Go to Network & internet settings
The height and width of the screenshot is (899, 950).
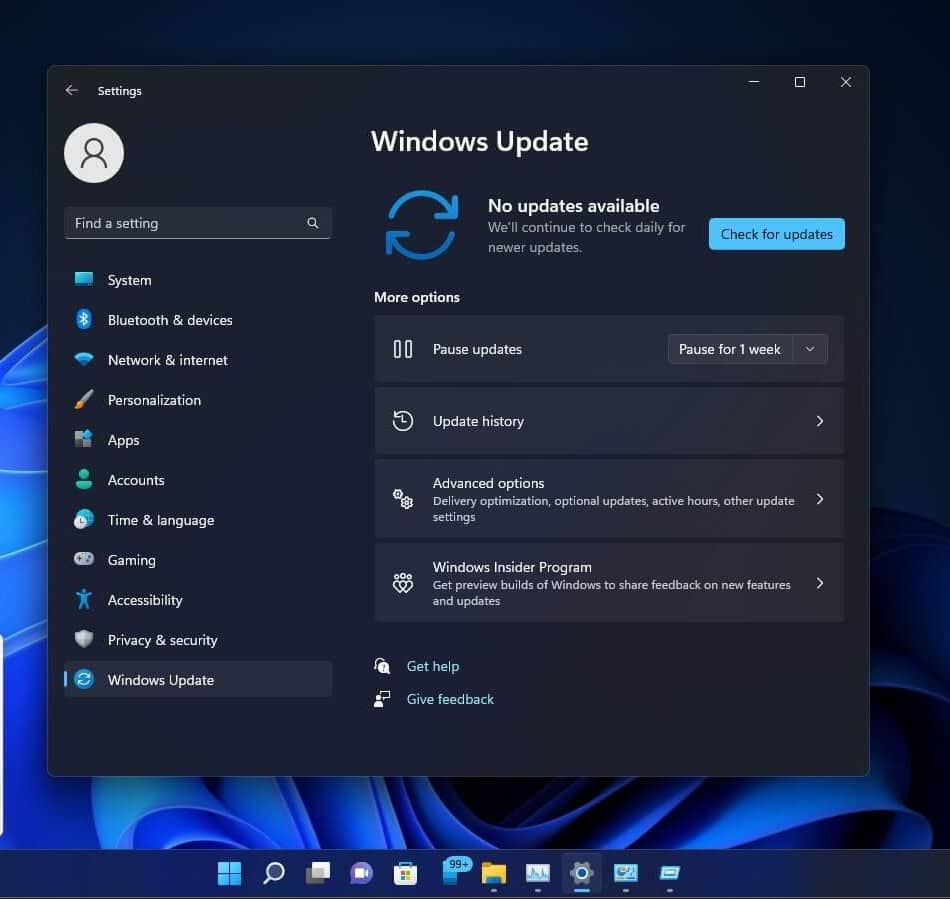click(198, 360)
